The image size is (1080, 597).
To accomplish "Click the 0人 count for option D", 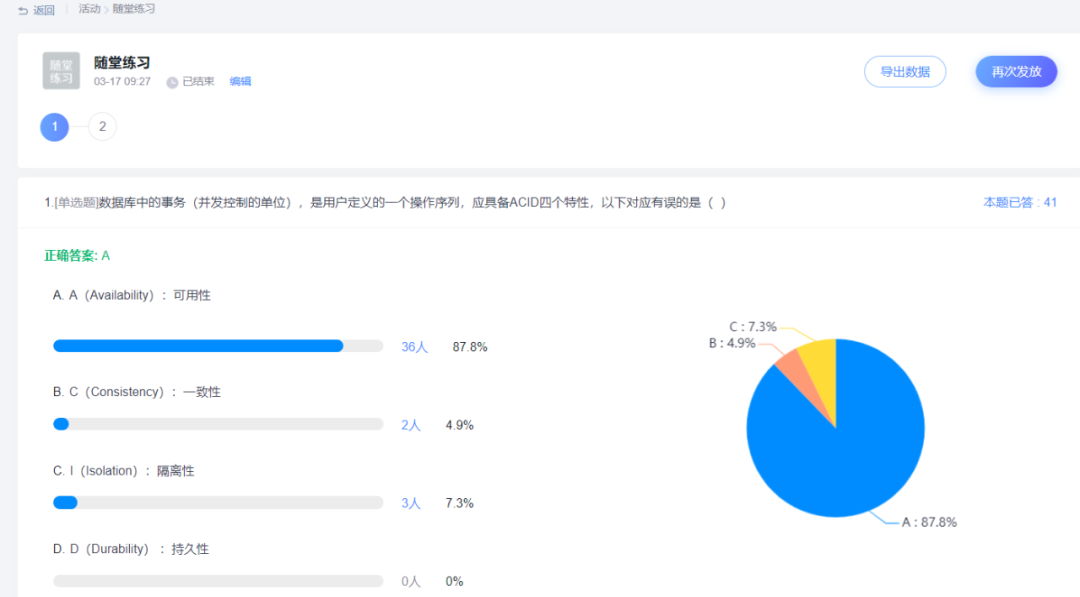I will (x=411, y=581).
